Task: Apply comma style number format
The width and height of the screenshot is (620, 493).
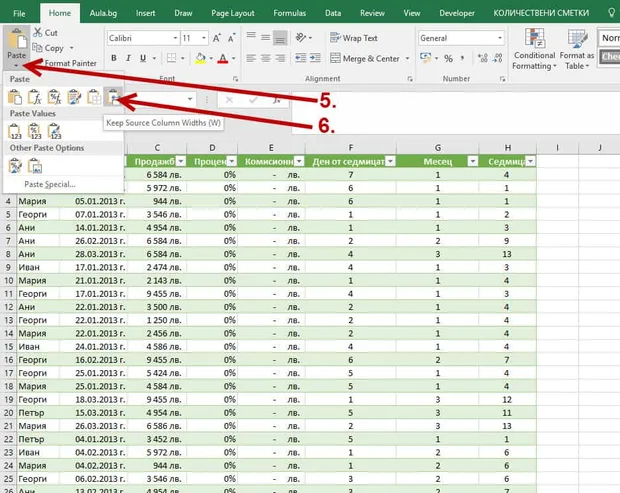Action: (462, 59)
